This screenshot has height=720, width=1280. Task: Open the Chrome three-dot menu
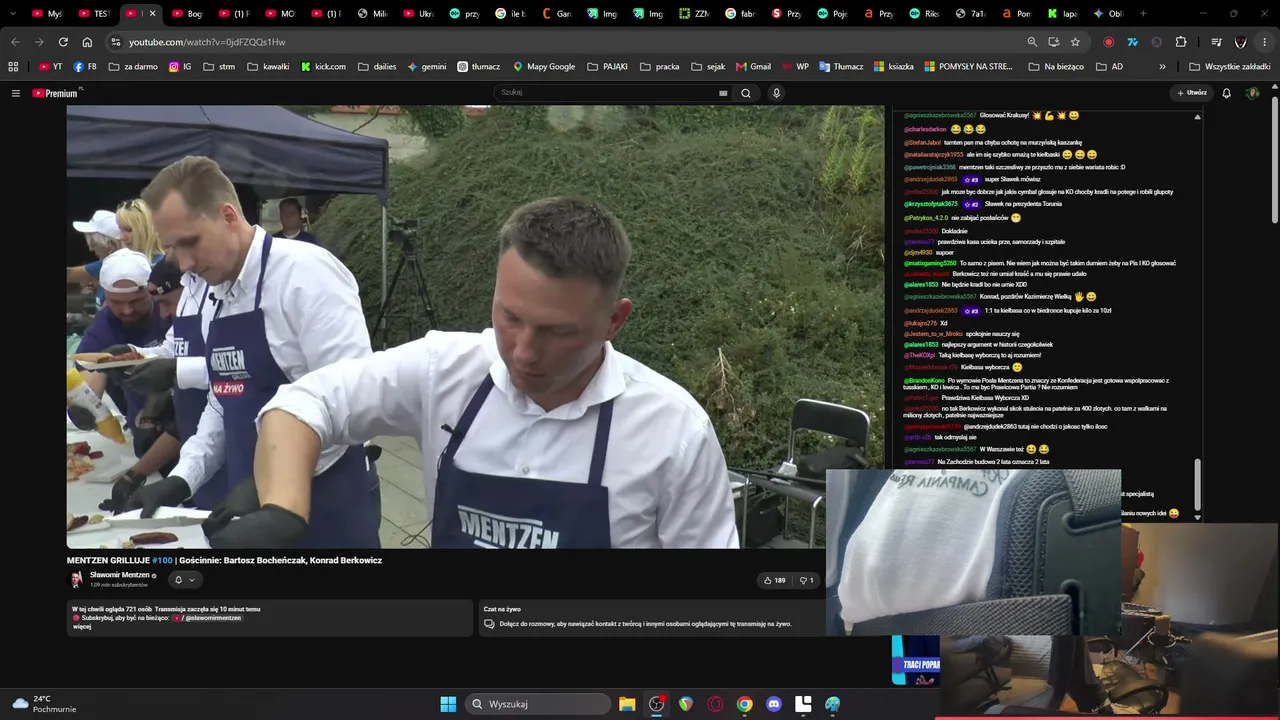(1265, 42)
